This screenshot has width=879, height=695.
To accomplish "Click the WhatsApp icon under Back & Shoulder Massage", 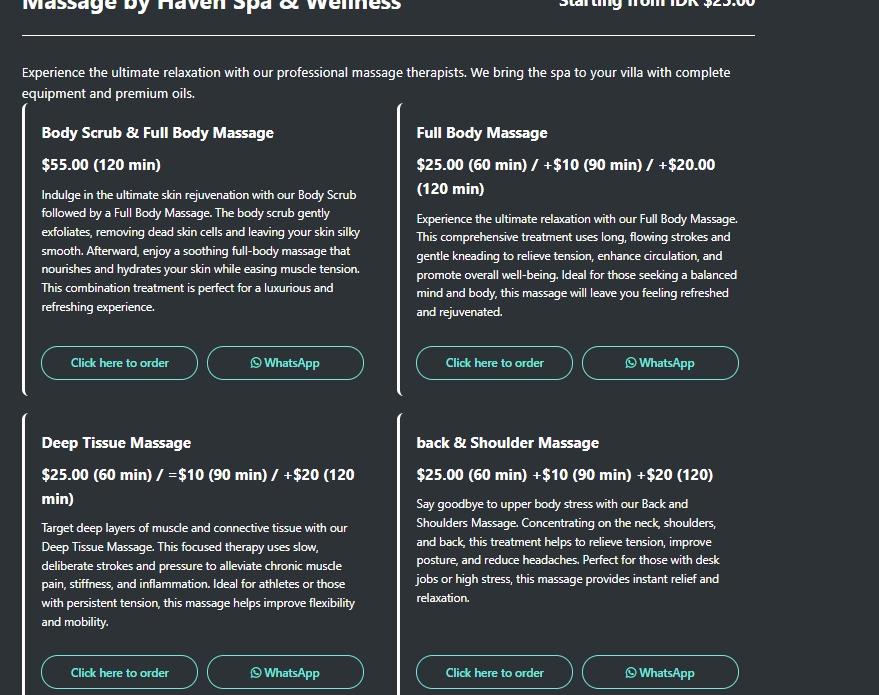I will pyautogui.click(x=631, y=673).
